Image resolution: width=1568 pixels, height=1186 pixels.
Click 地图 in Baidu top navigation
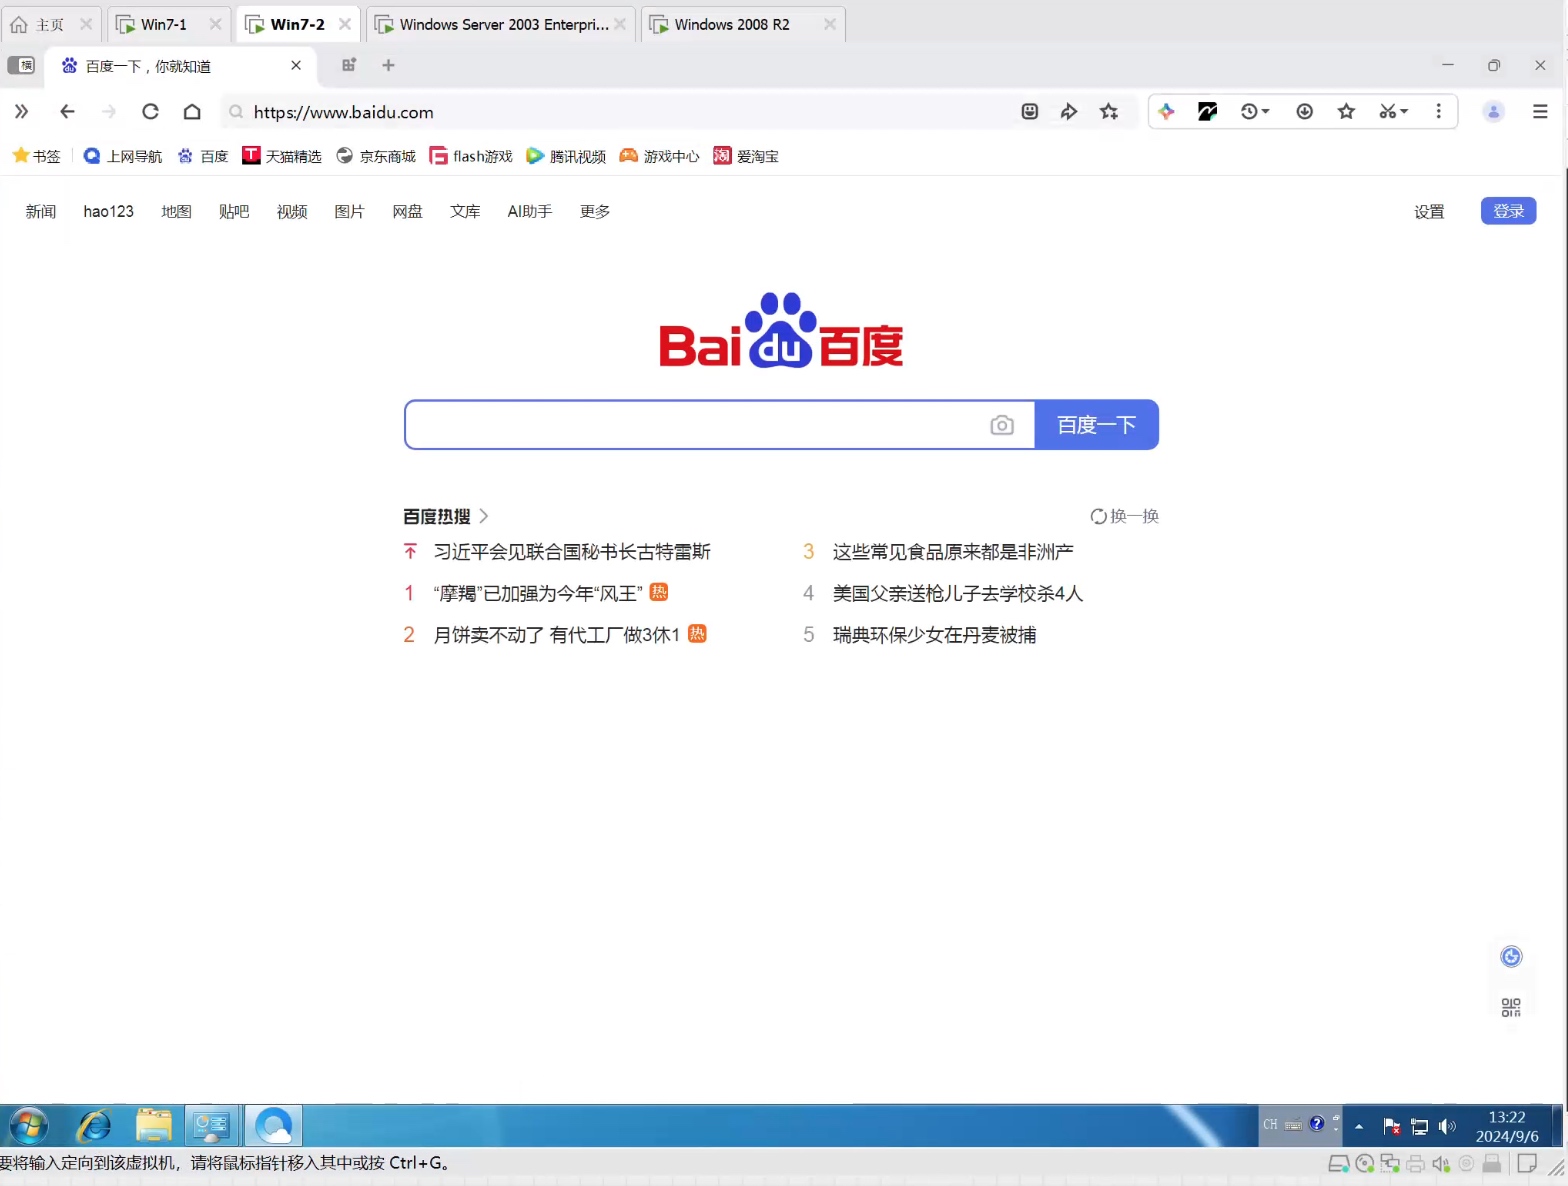coord(176,212)
